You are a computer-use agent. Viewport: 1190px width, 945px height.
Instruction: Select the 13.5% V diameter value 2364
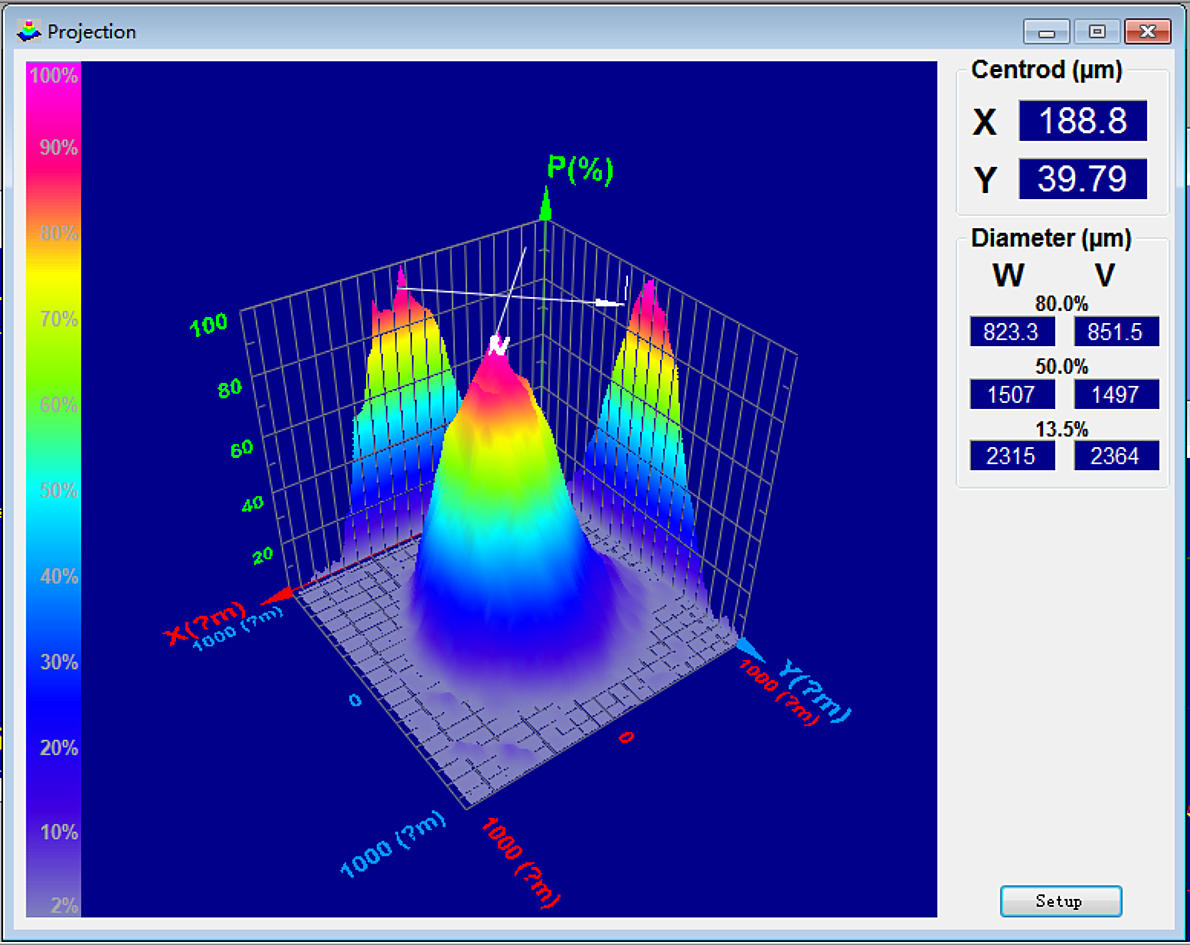click(1116, 456)
